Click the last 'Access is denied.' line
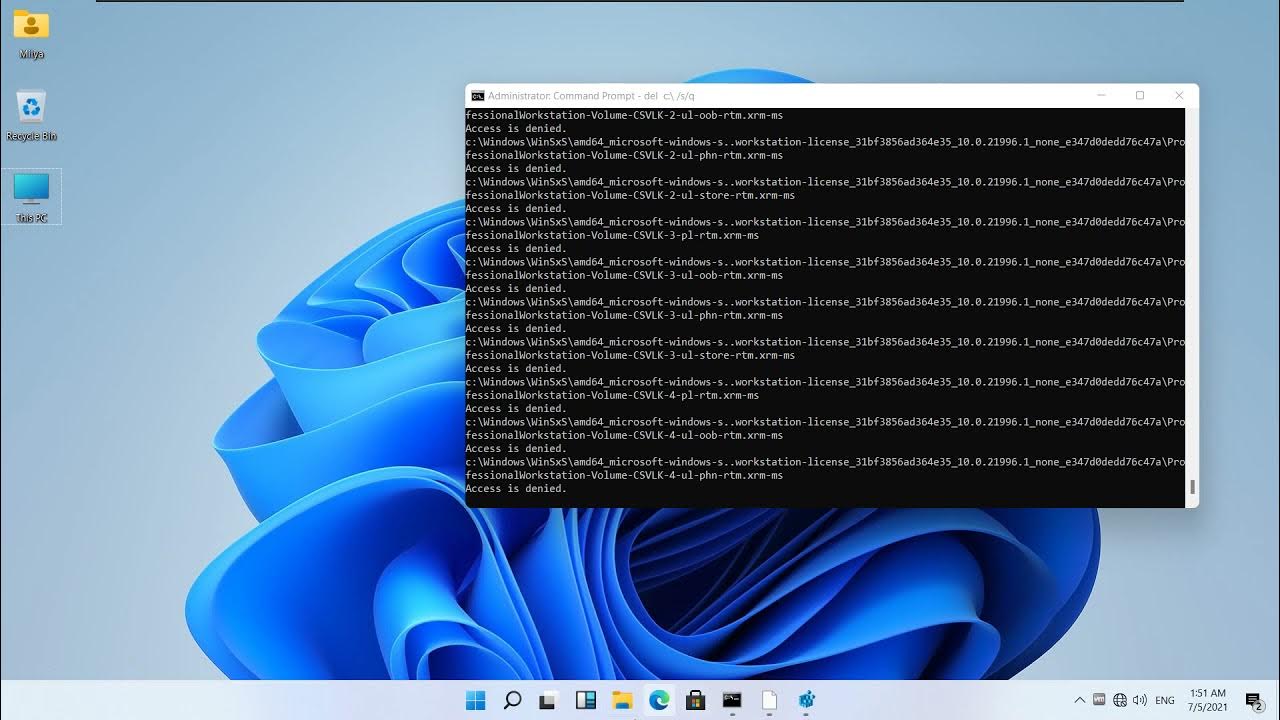The width and height of the screenshot is (1280, 720). [x=516, y=488]
